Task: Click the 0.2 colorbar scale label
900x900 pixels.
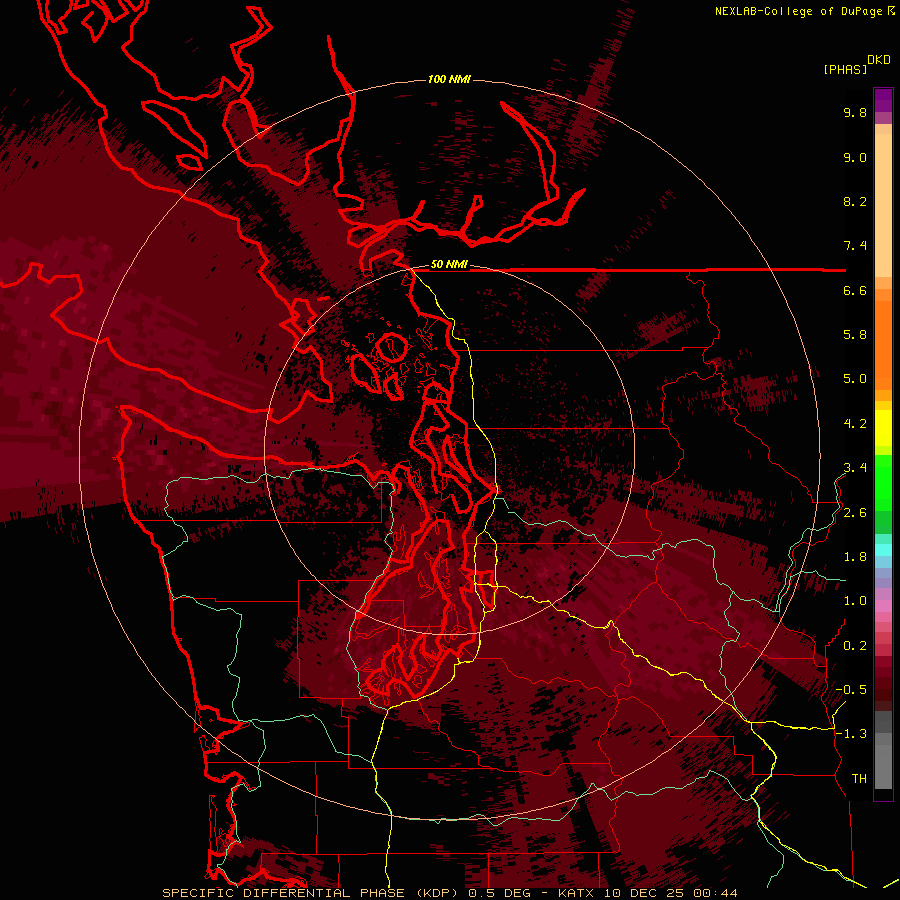Action: [x=855, y=646]
